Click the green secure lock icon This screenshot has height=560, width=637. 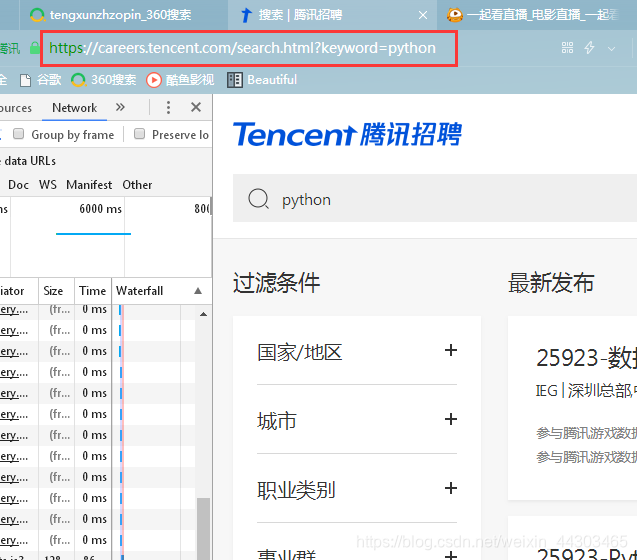pyautogui.click(x=35, y=48)
